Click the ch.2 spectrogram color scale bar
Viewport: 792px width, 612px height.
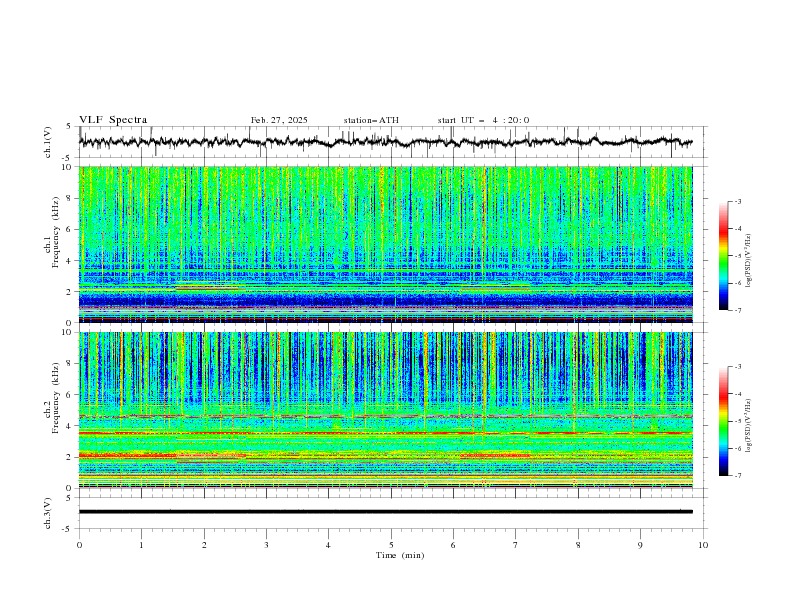click(723, 421)
